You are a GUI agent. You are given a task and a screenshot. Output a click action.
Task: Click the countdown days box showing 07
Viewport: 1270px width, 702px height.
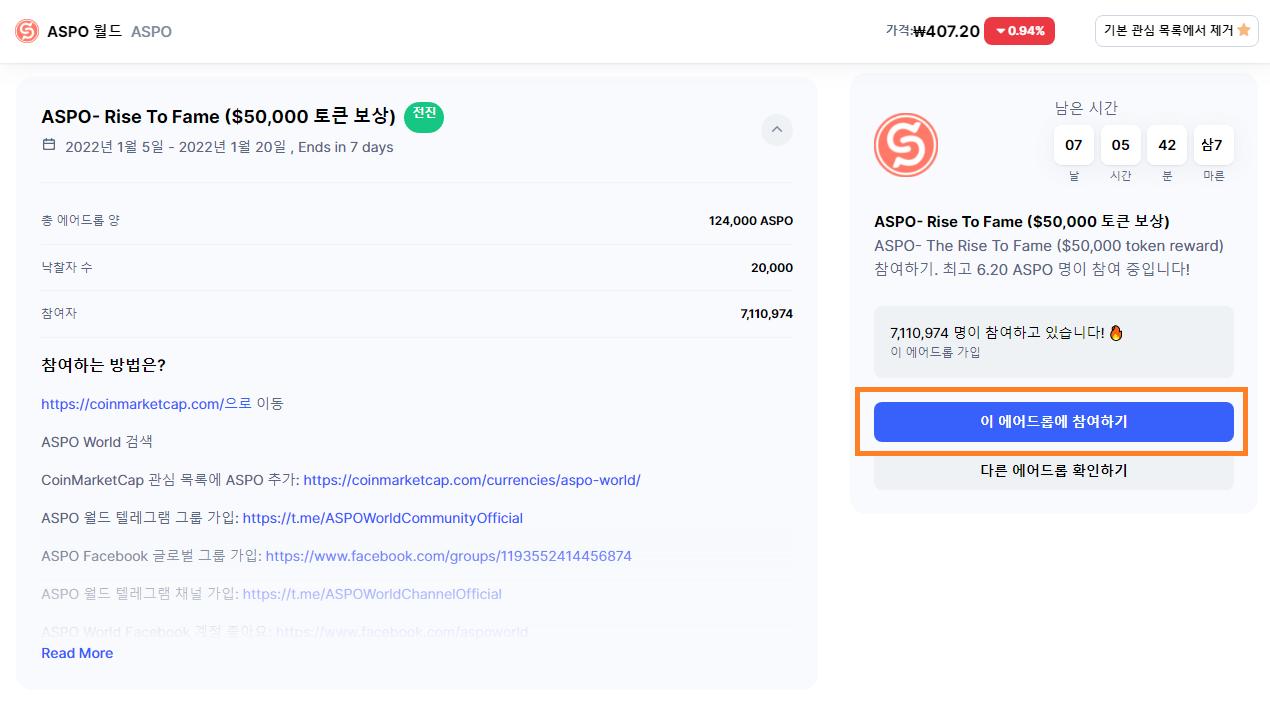pos(1074,145)
